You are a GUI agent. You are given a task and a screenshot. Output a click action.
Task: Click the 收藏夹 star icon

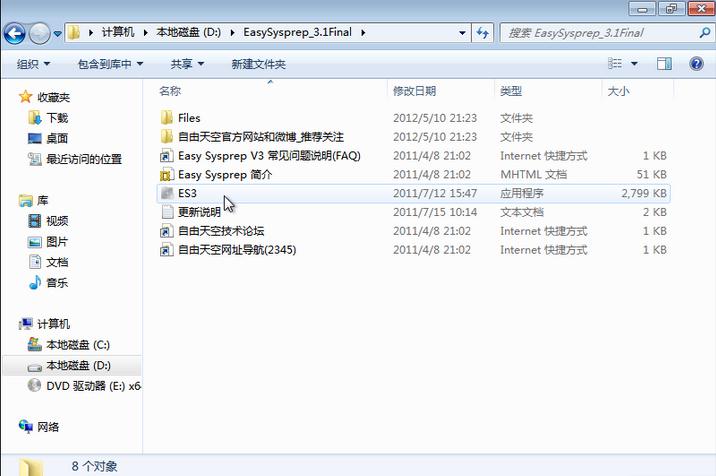point(26,96)
